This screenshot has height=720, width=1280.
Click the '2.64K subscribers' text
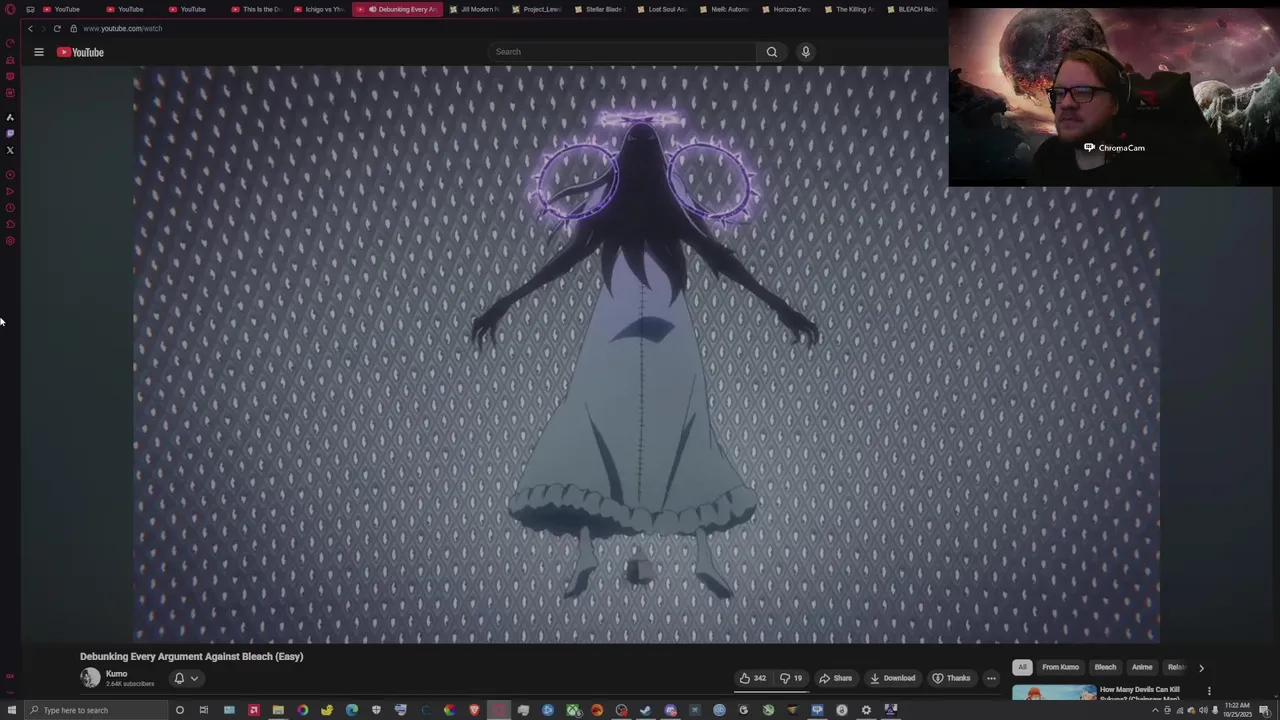(130, 684)
